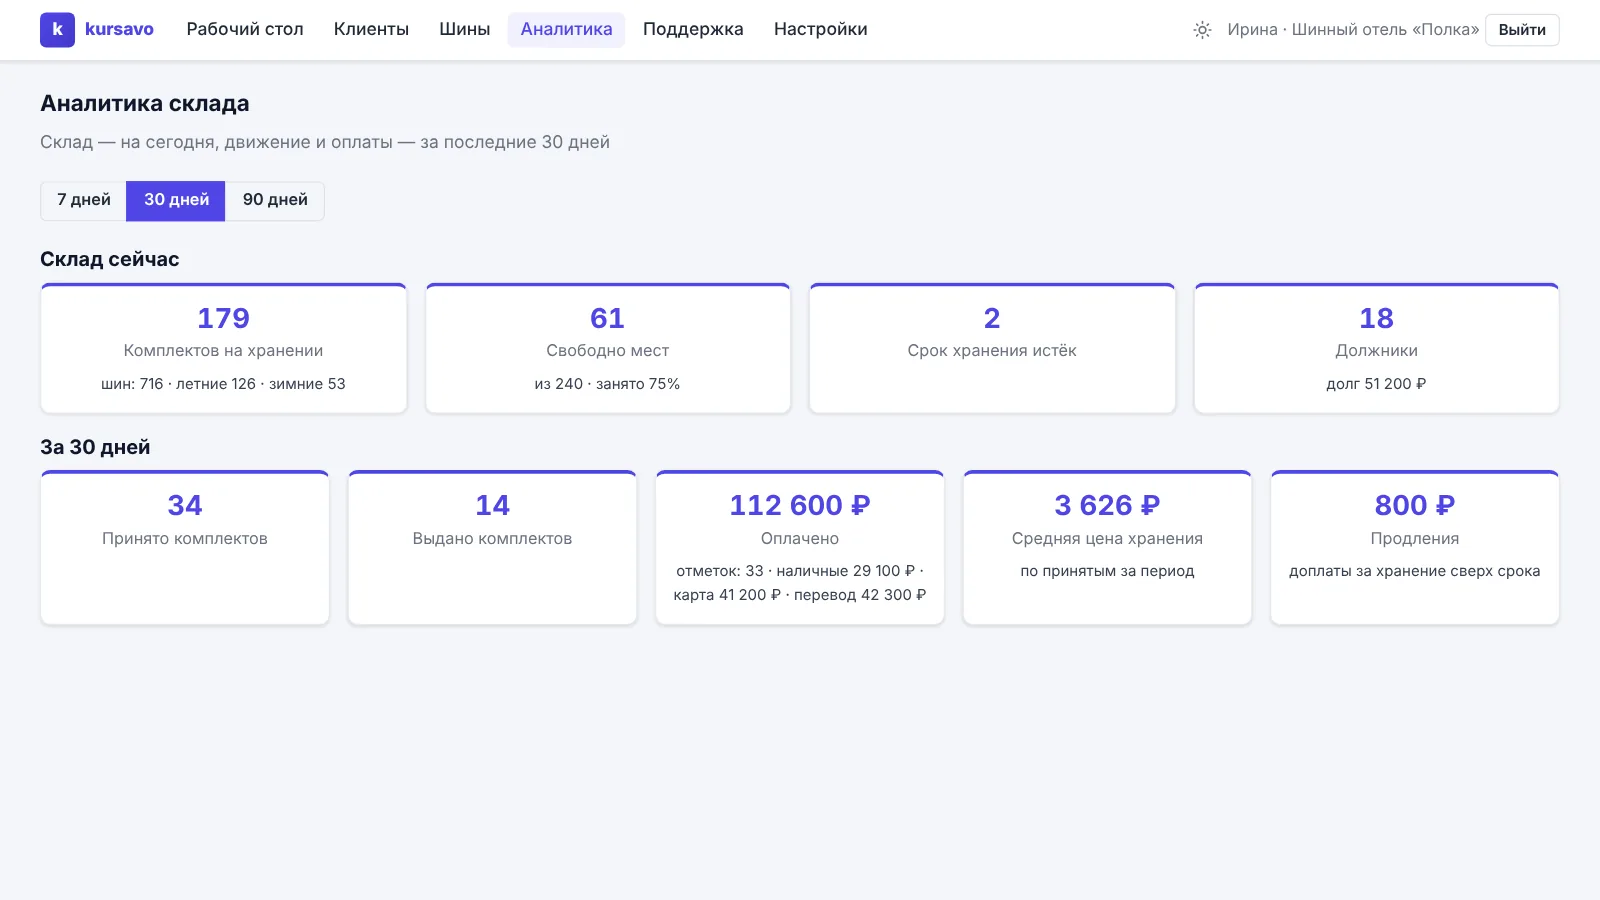Viewport: 1600px width, 900px height.
Task: Select the 30 дней period
Action: click(176, 200)
